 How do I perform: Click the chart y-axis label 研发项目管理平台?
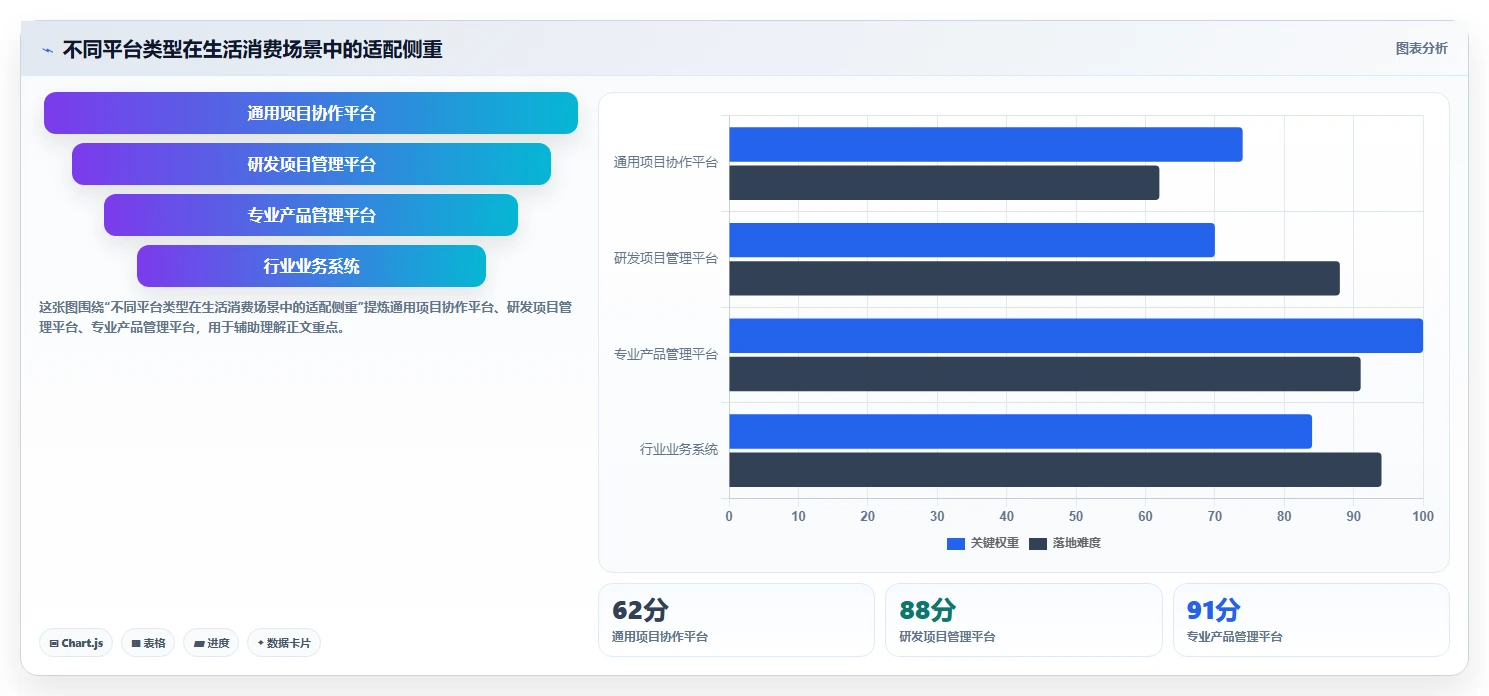pyautogui.click(x=666, y=258)
